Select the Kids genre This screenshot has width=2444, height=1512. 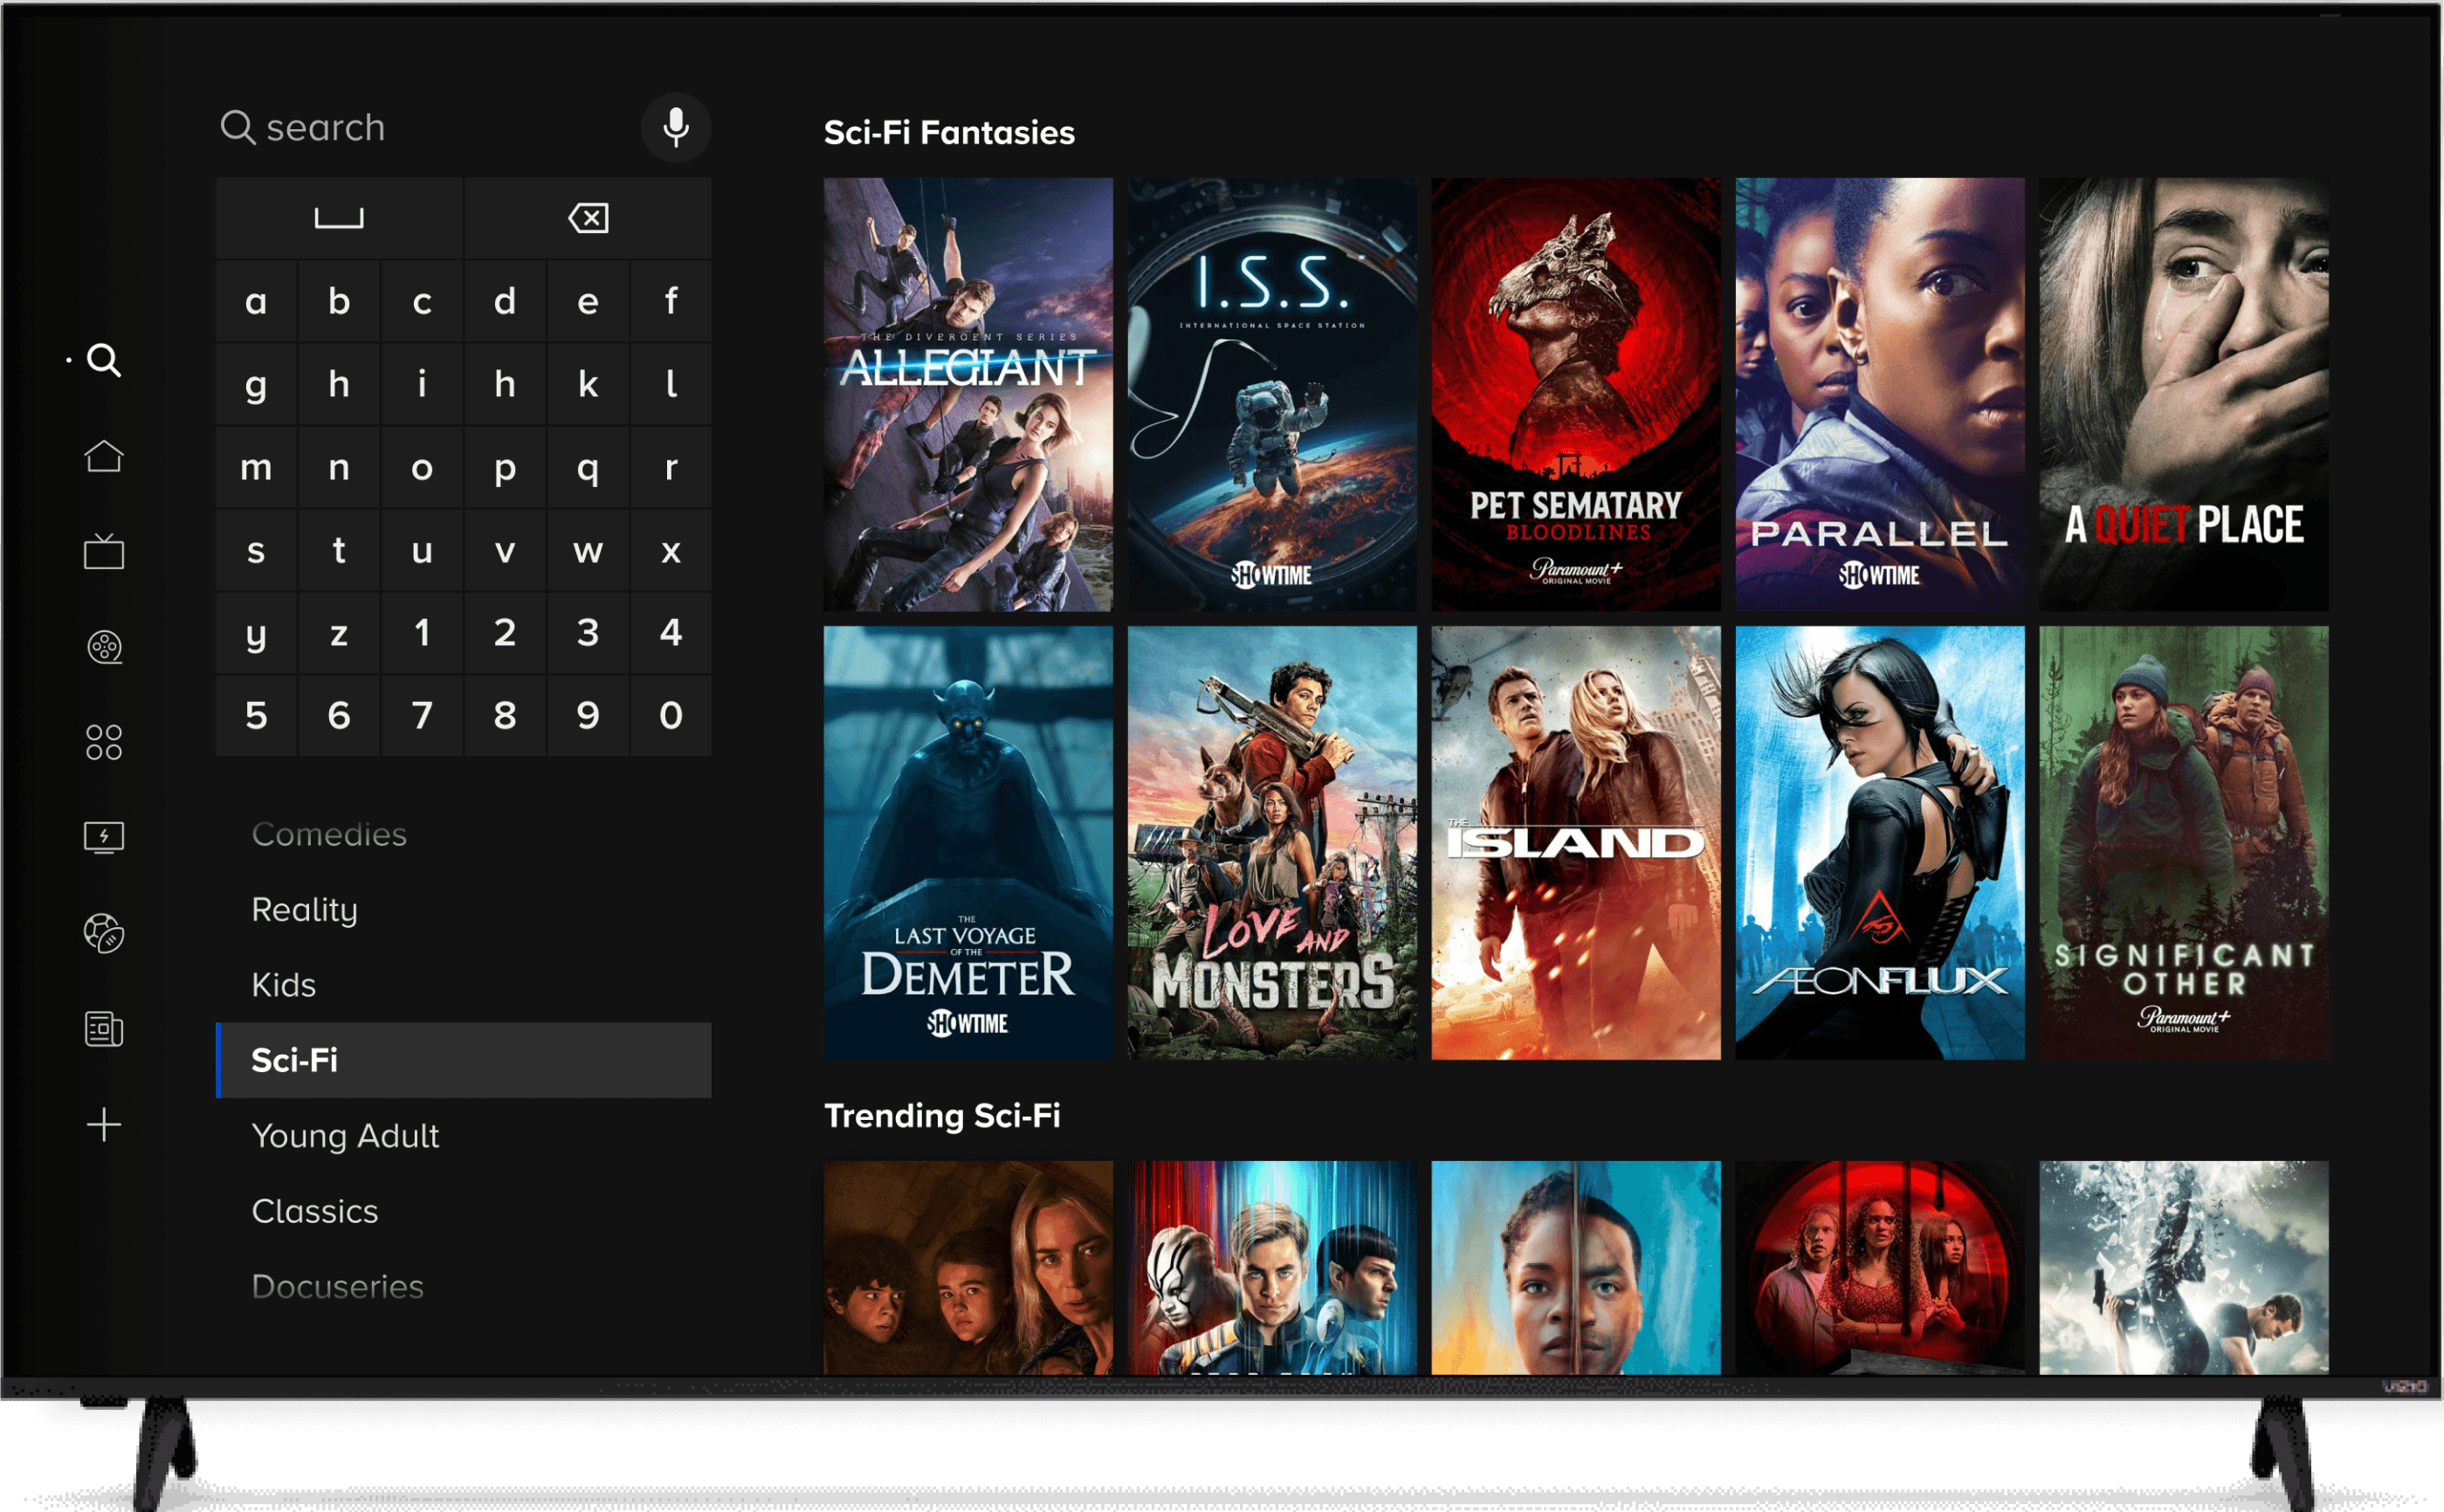point(464,985)
